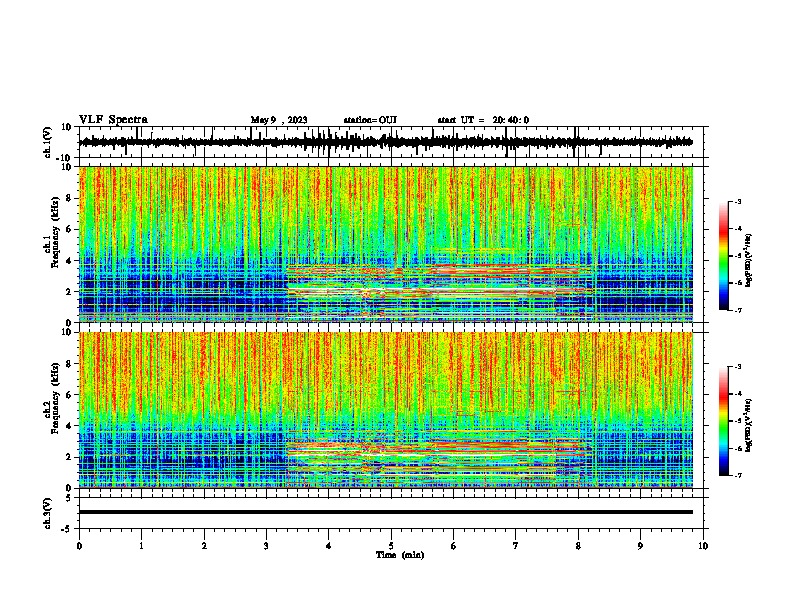Click time axis tick label "9"
Viewport: 792px width, 612px height.
pos(640,546)
